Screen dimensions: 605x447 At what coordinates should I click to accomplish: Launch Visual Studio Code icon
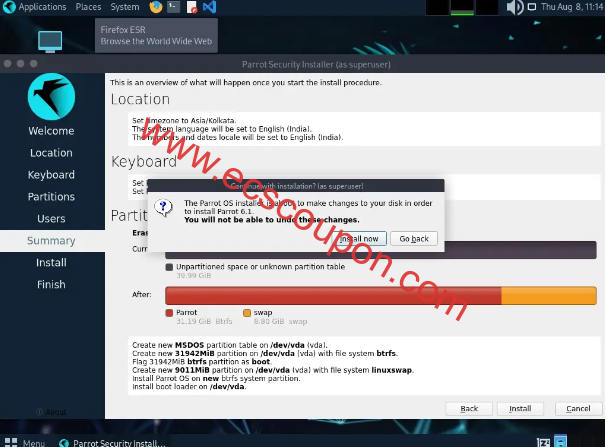click(x=209, y=7)
